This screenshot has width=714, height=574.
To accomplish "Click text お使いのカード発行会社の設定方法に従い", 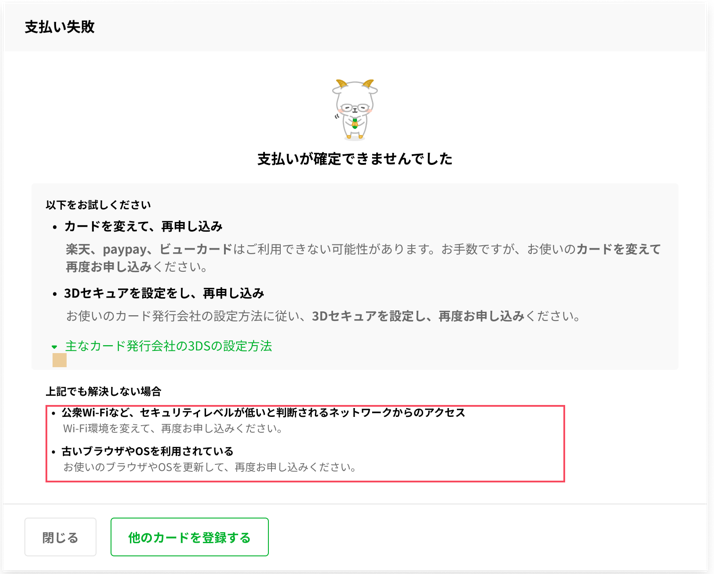I will pyautogui.click(x=186, y=316).
